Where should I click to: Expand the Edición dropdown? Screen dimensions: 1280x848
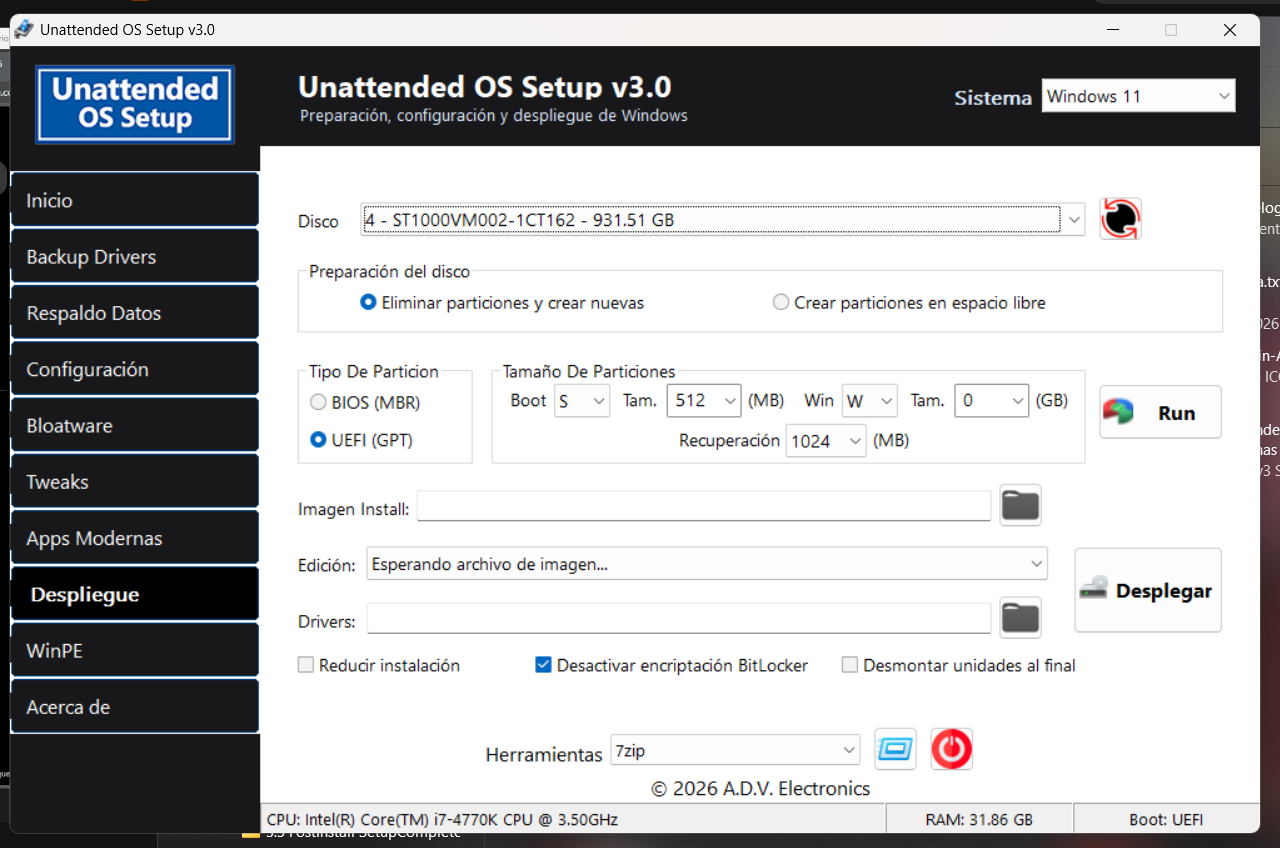tap(707, 564)
